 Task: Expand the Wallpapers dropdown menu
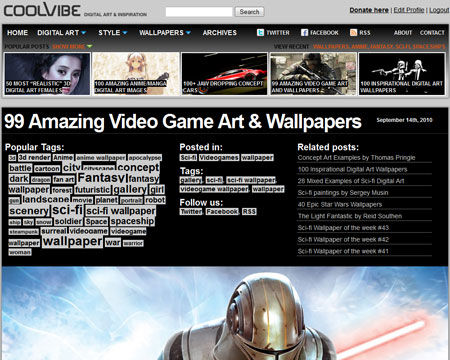tap(165, 33)
